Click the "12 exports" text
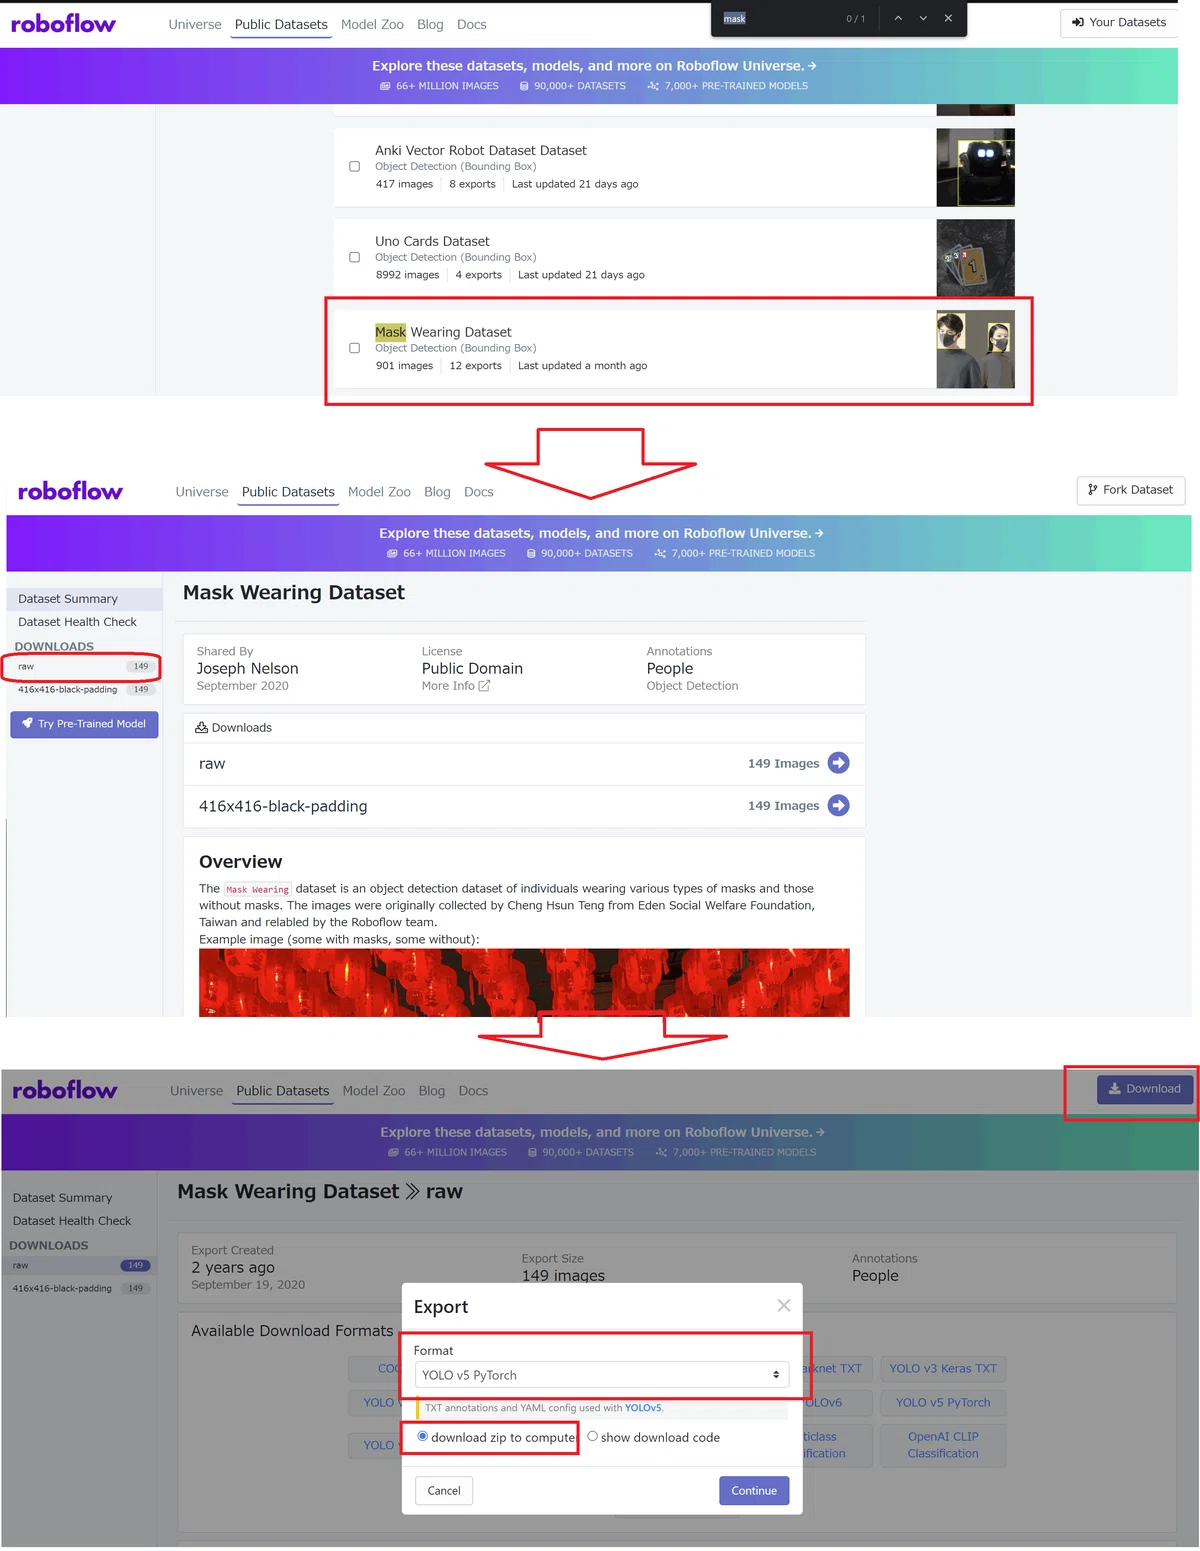Viewport: 1200px width, 1551px height. tap(475, 366)
